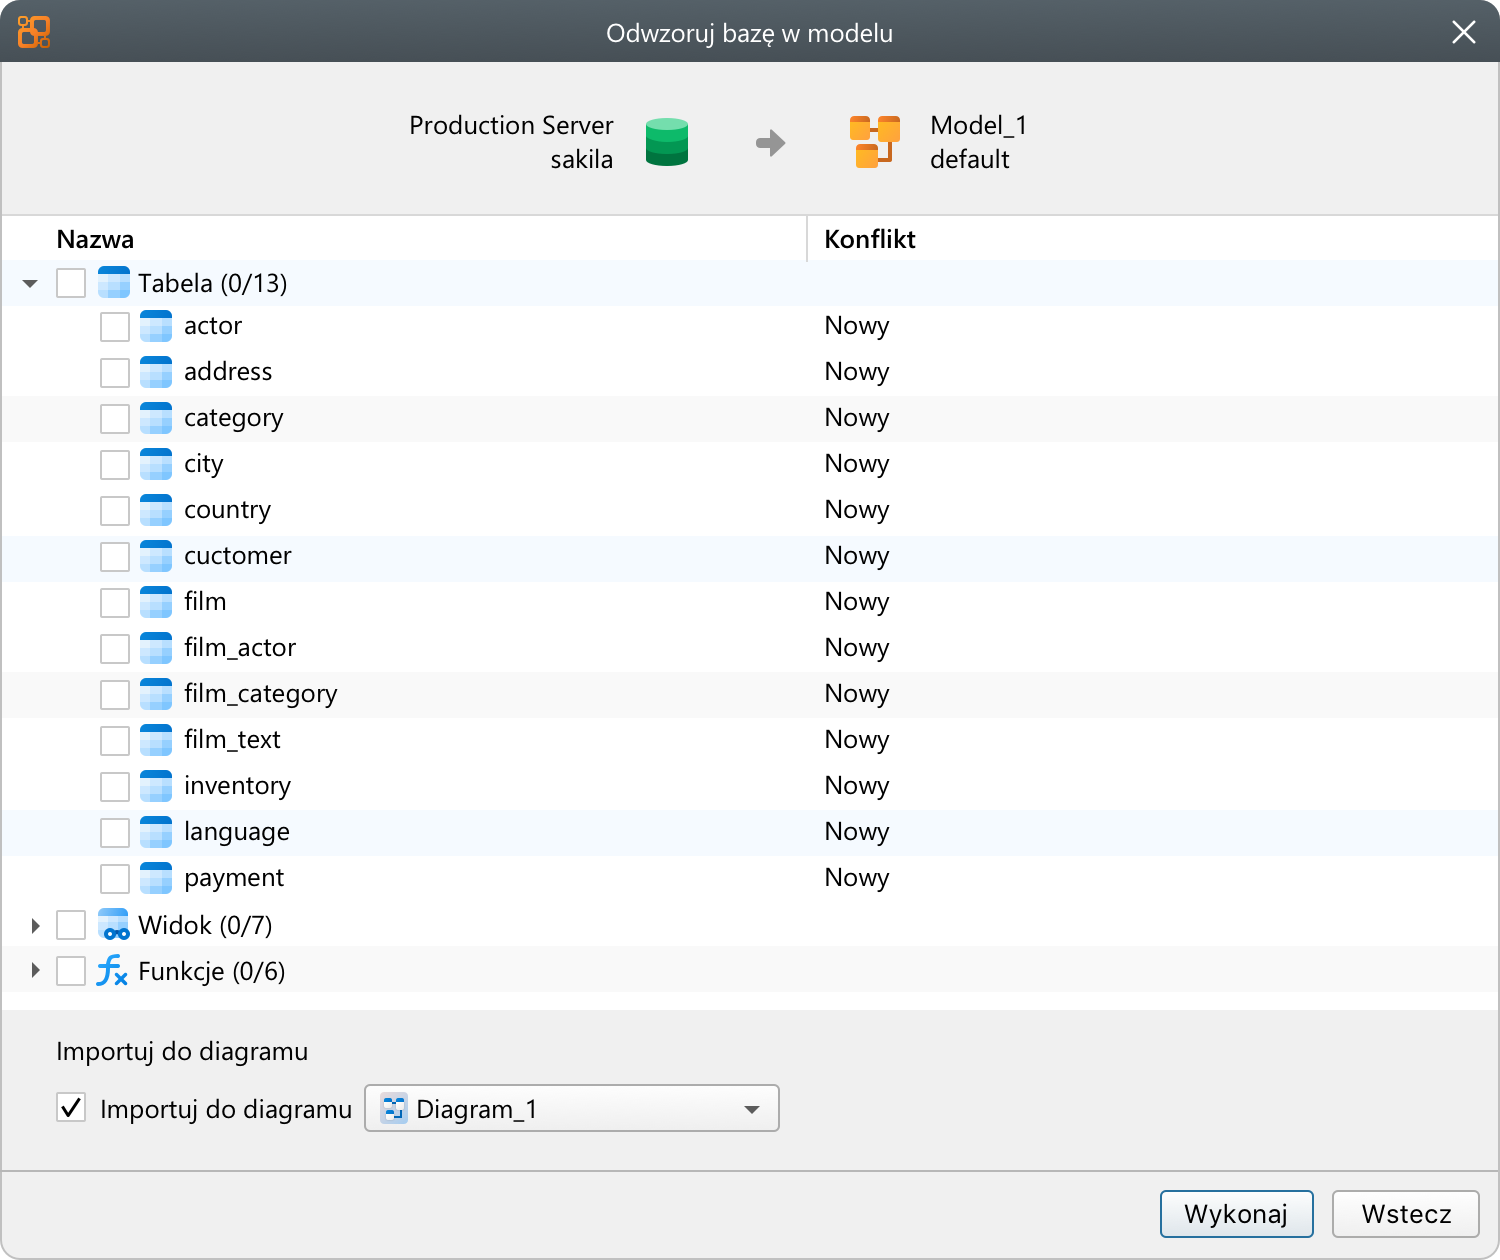
Task: Click the Nowy conflict value for payment
Action: pyautogui.click(x=857, y=878)
